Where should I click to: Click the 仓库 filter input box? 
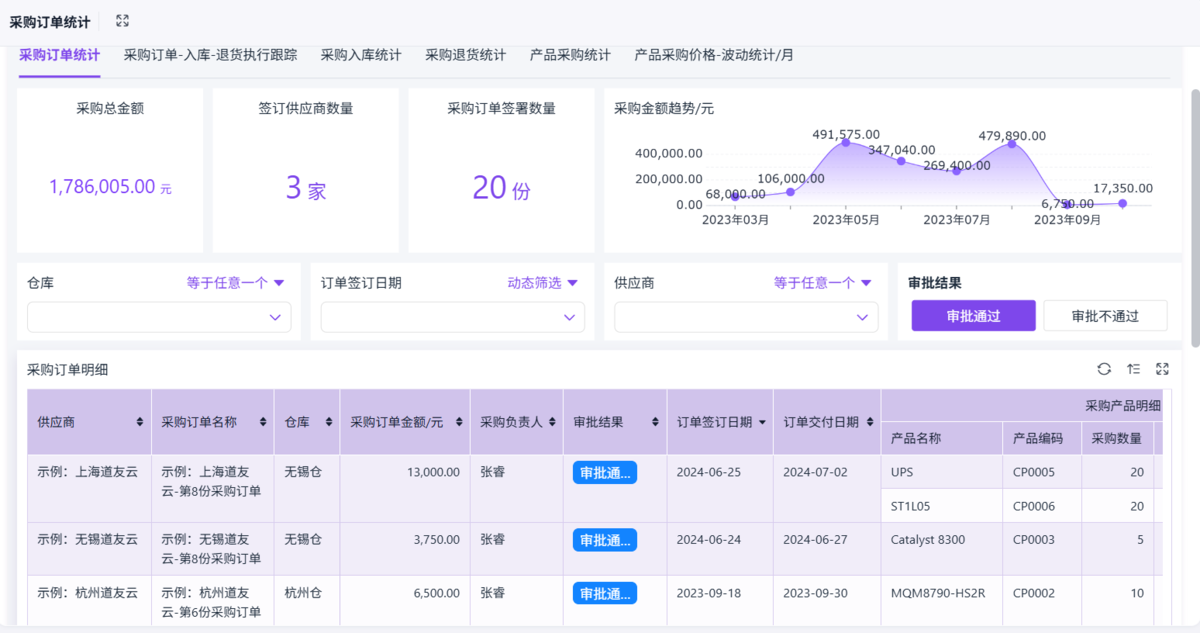click(158, 317)
